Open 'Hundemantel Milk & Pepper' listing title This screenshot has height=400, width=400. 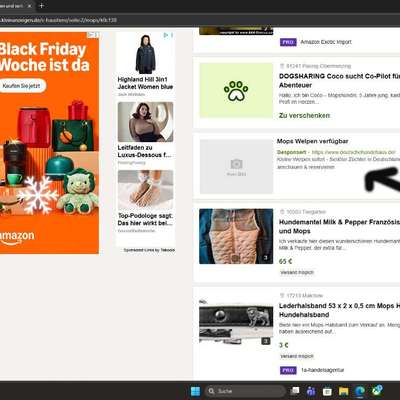(339, 227)
